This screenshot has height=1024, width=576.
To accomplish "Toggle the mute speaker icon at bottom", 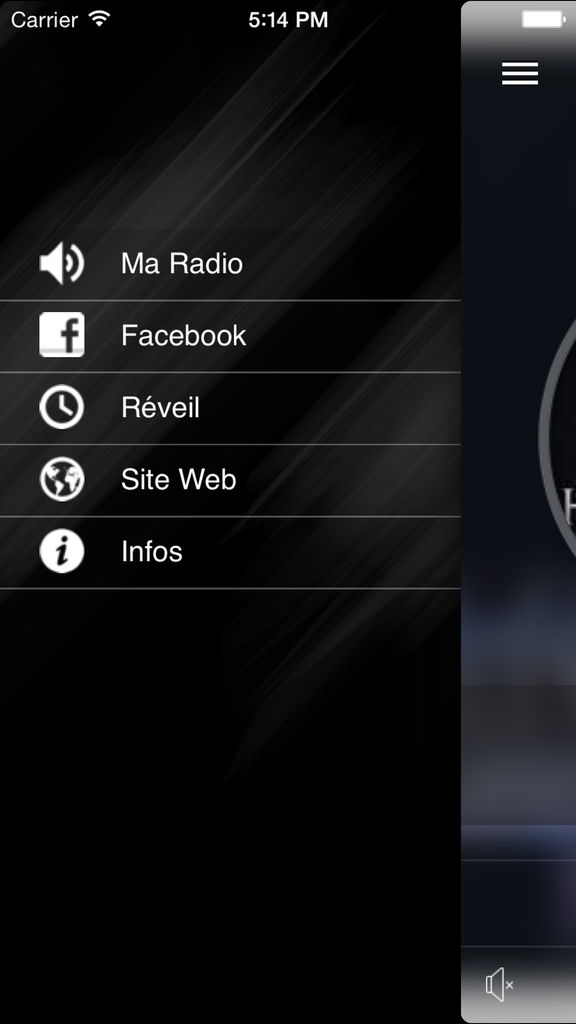I will pos(500,984).
